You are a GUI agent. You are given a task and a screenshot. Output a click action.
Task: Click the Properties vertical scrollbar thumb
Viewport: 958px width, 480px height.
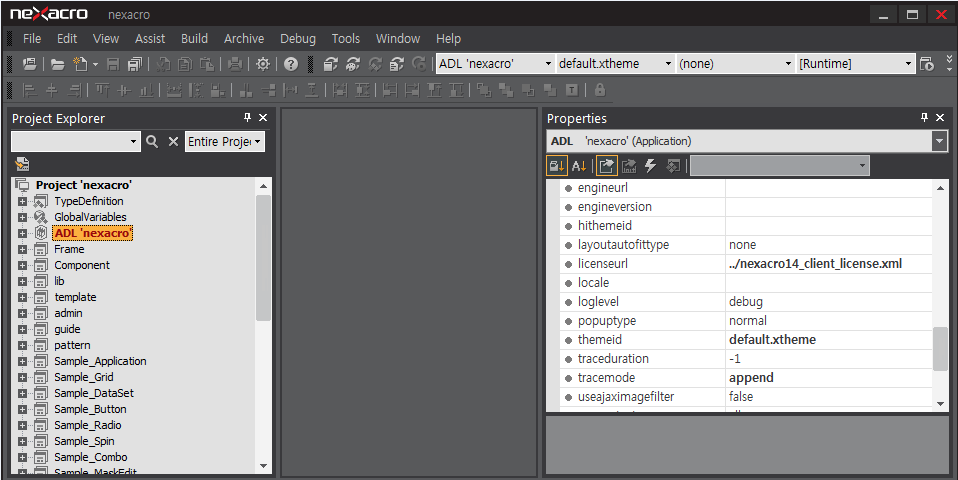[x=940, y=349]
